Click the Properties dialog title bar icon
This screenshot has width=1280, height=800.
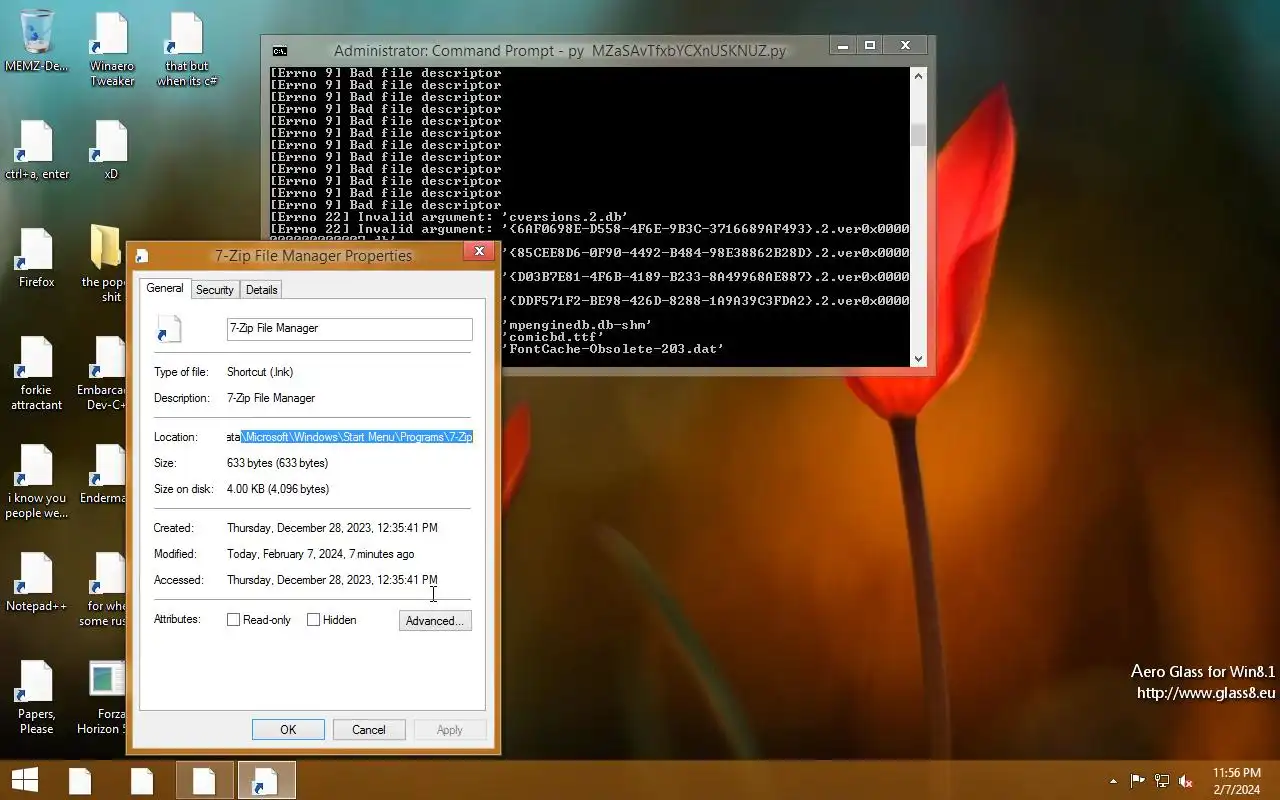pos(142,256)
